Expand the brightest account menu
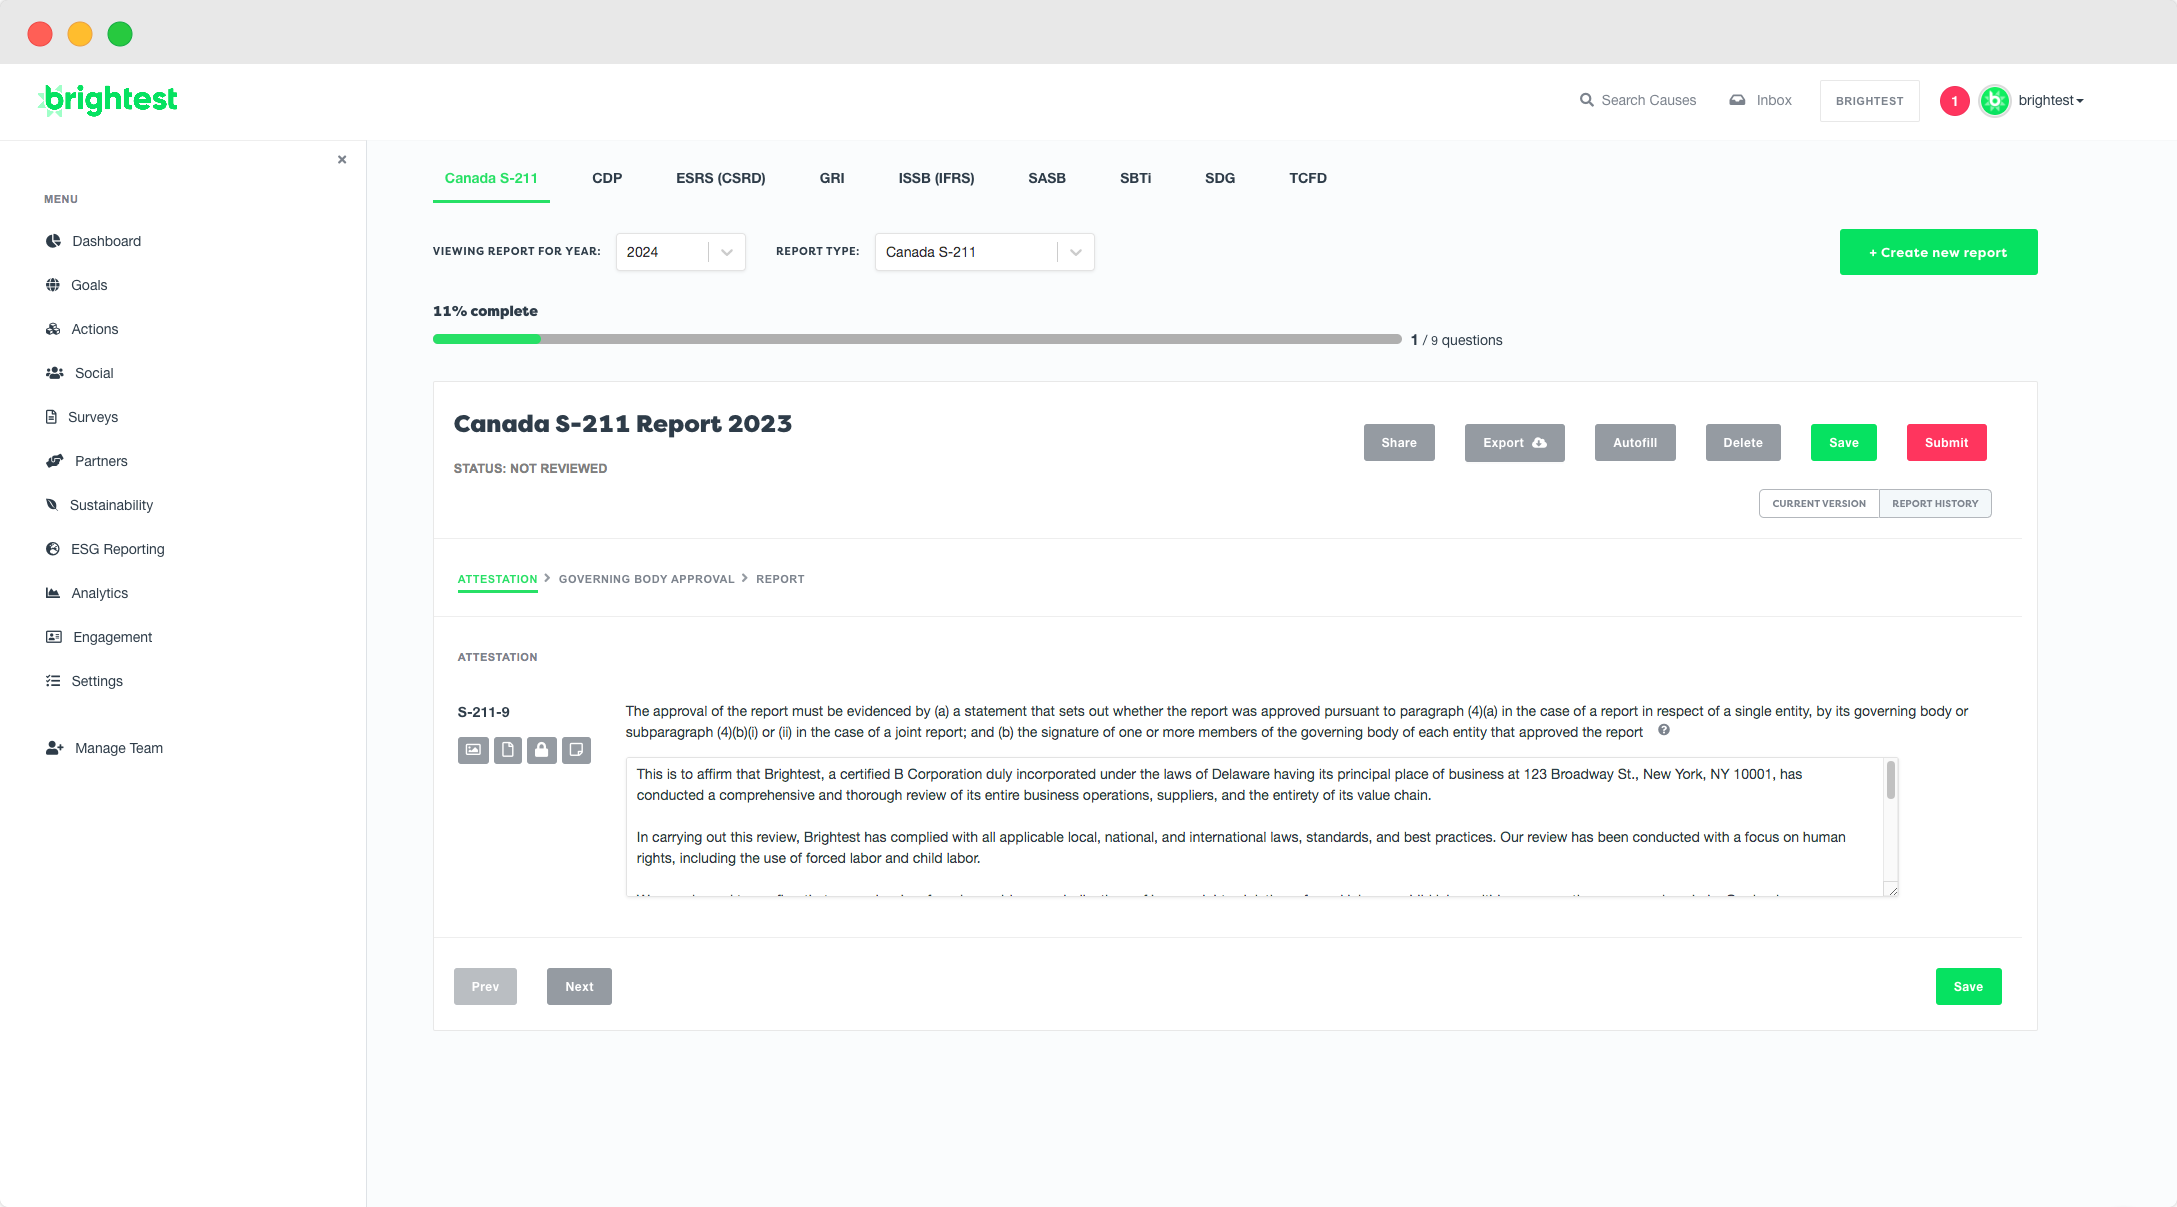Image resolution: width=2177 pixels, height=1207 pixels. click(2050, 100)
